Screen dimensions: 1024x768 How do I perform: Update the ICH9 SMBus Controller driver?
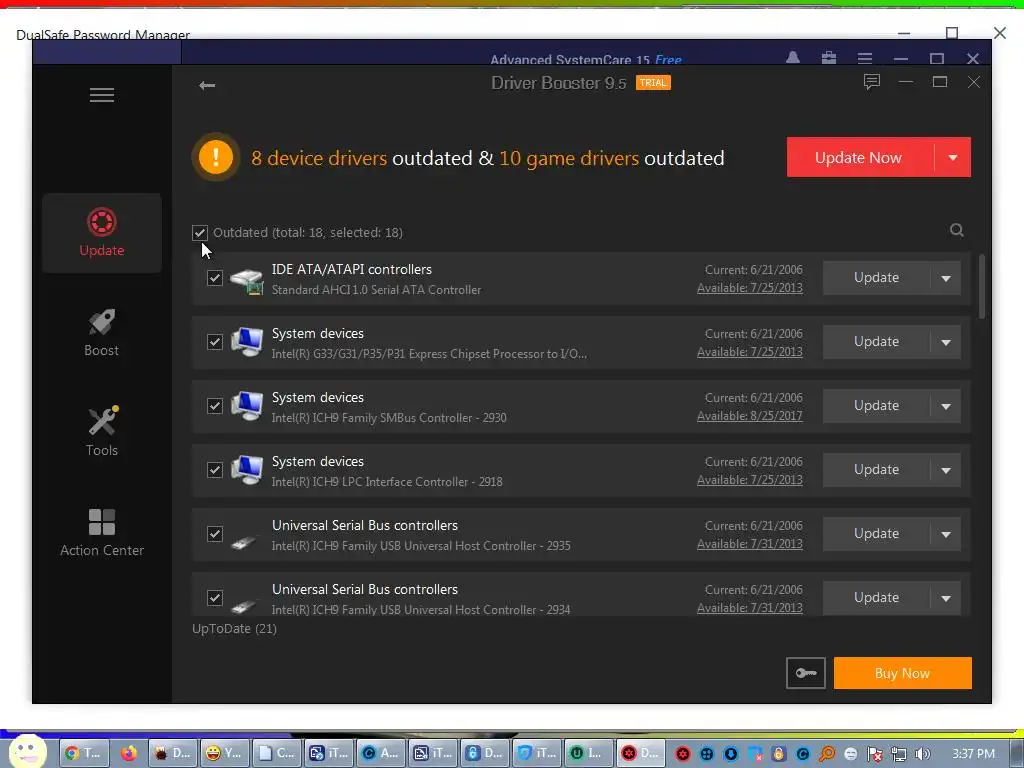point(876,406)
